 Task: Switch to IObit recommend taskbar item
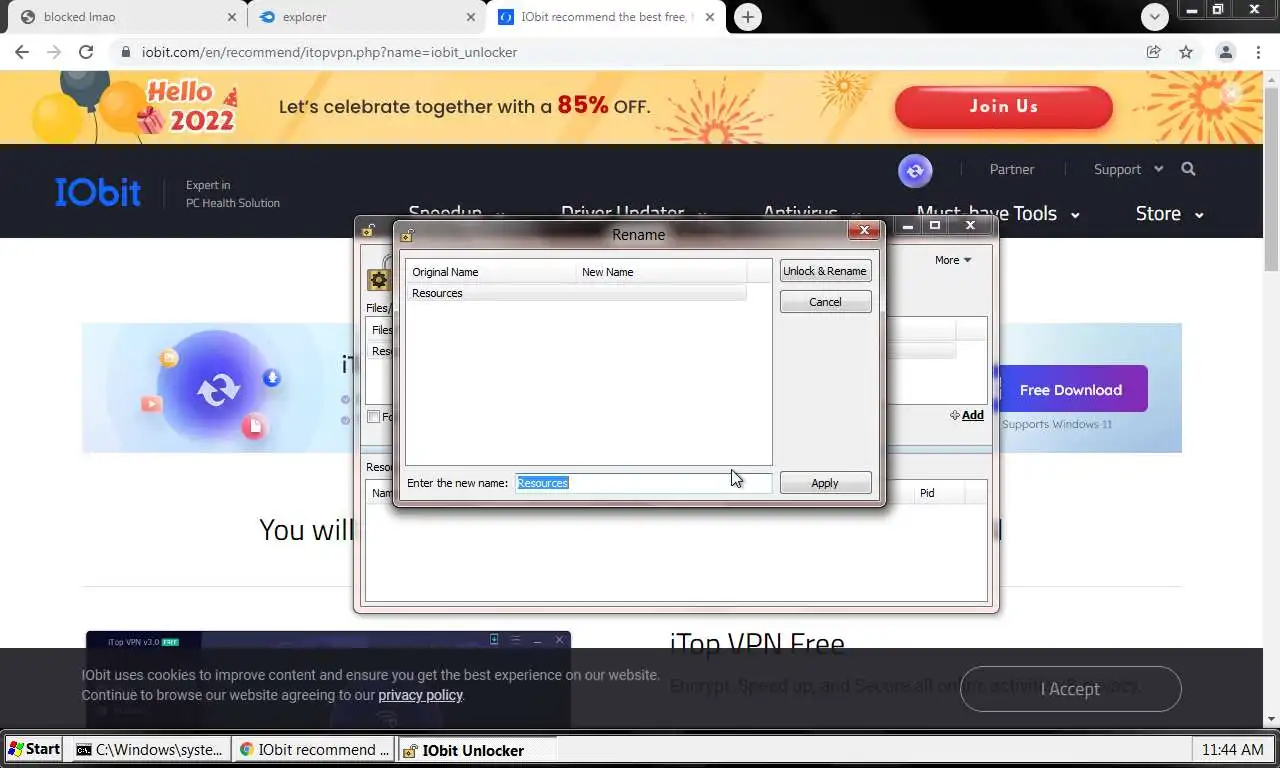click(315, 750)
